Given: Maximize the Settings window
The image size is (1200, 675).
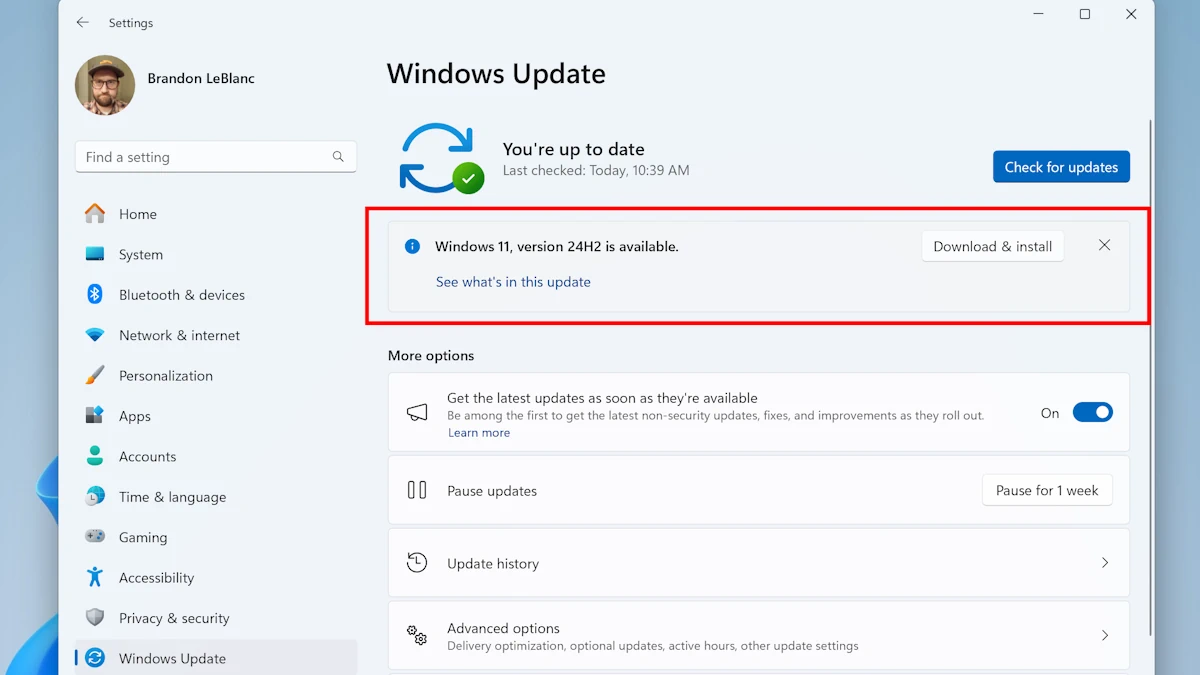Looking at the screenshot, I should click(x=1084, y=14).
